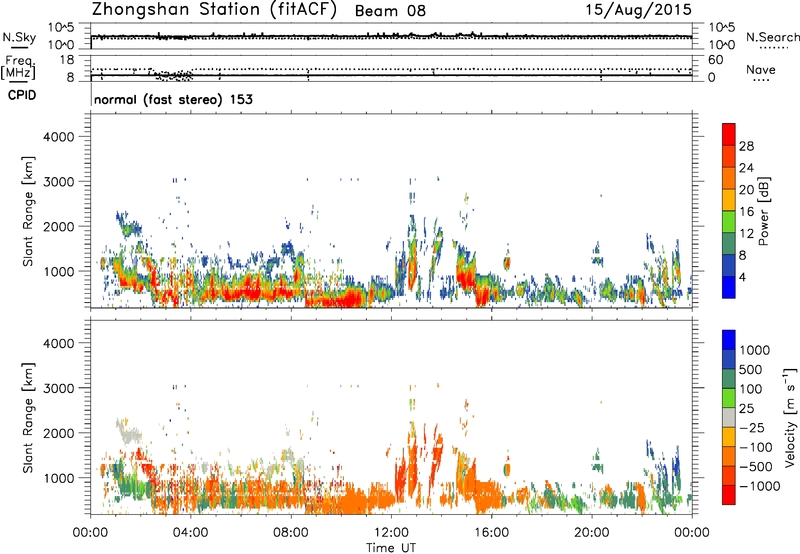
Task: Click the date '15/Aug/2015'
Action: [638, 10]
